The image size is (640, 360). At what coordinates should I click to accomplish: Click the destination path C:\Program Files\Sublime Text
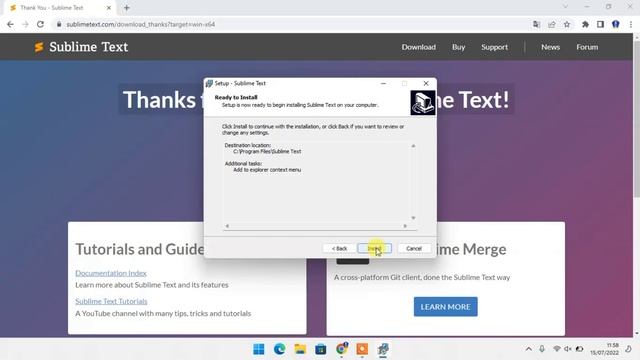pos(267,151)
